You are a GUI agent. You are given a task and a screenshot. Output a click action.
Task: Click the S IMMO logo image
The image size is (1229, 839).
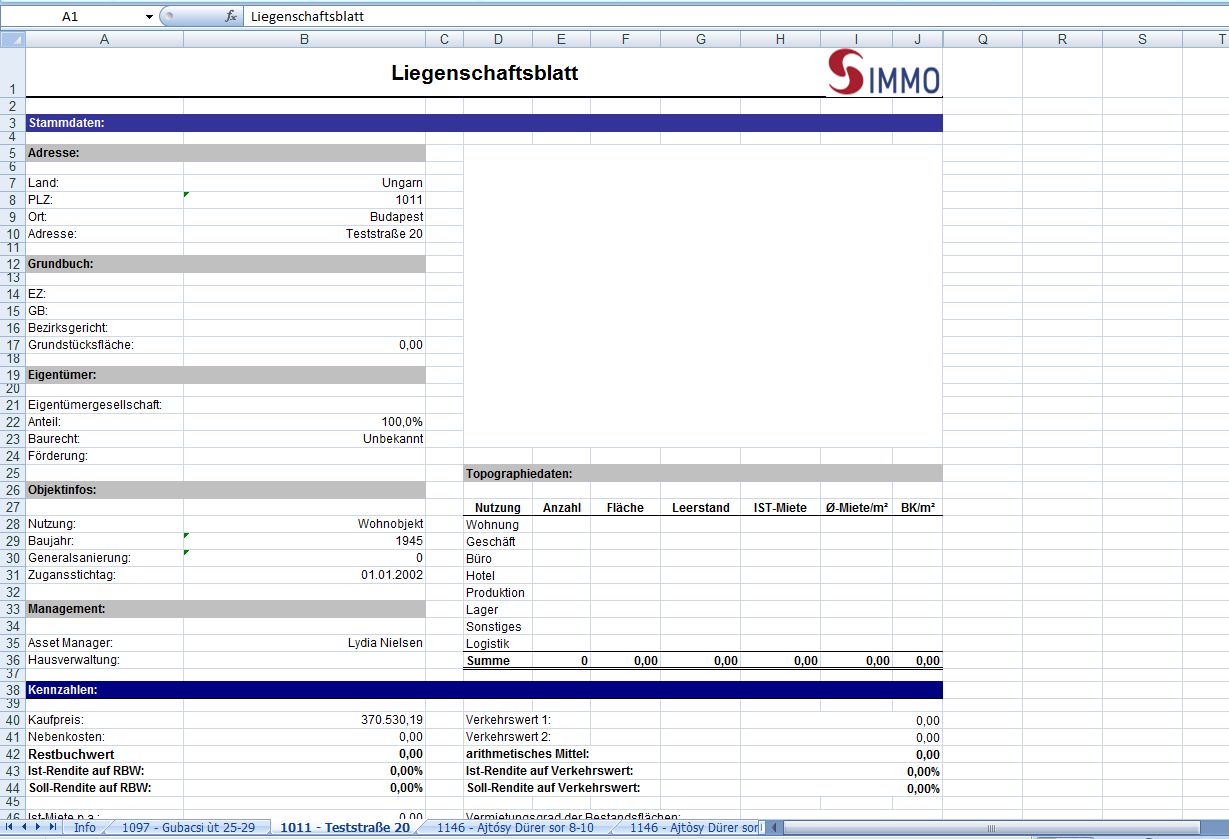pos(884,73)
